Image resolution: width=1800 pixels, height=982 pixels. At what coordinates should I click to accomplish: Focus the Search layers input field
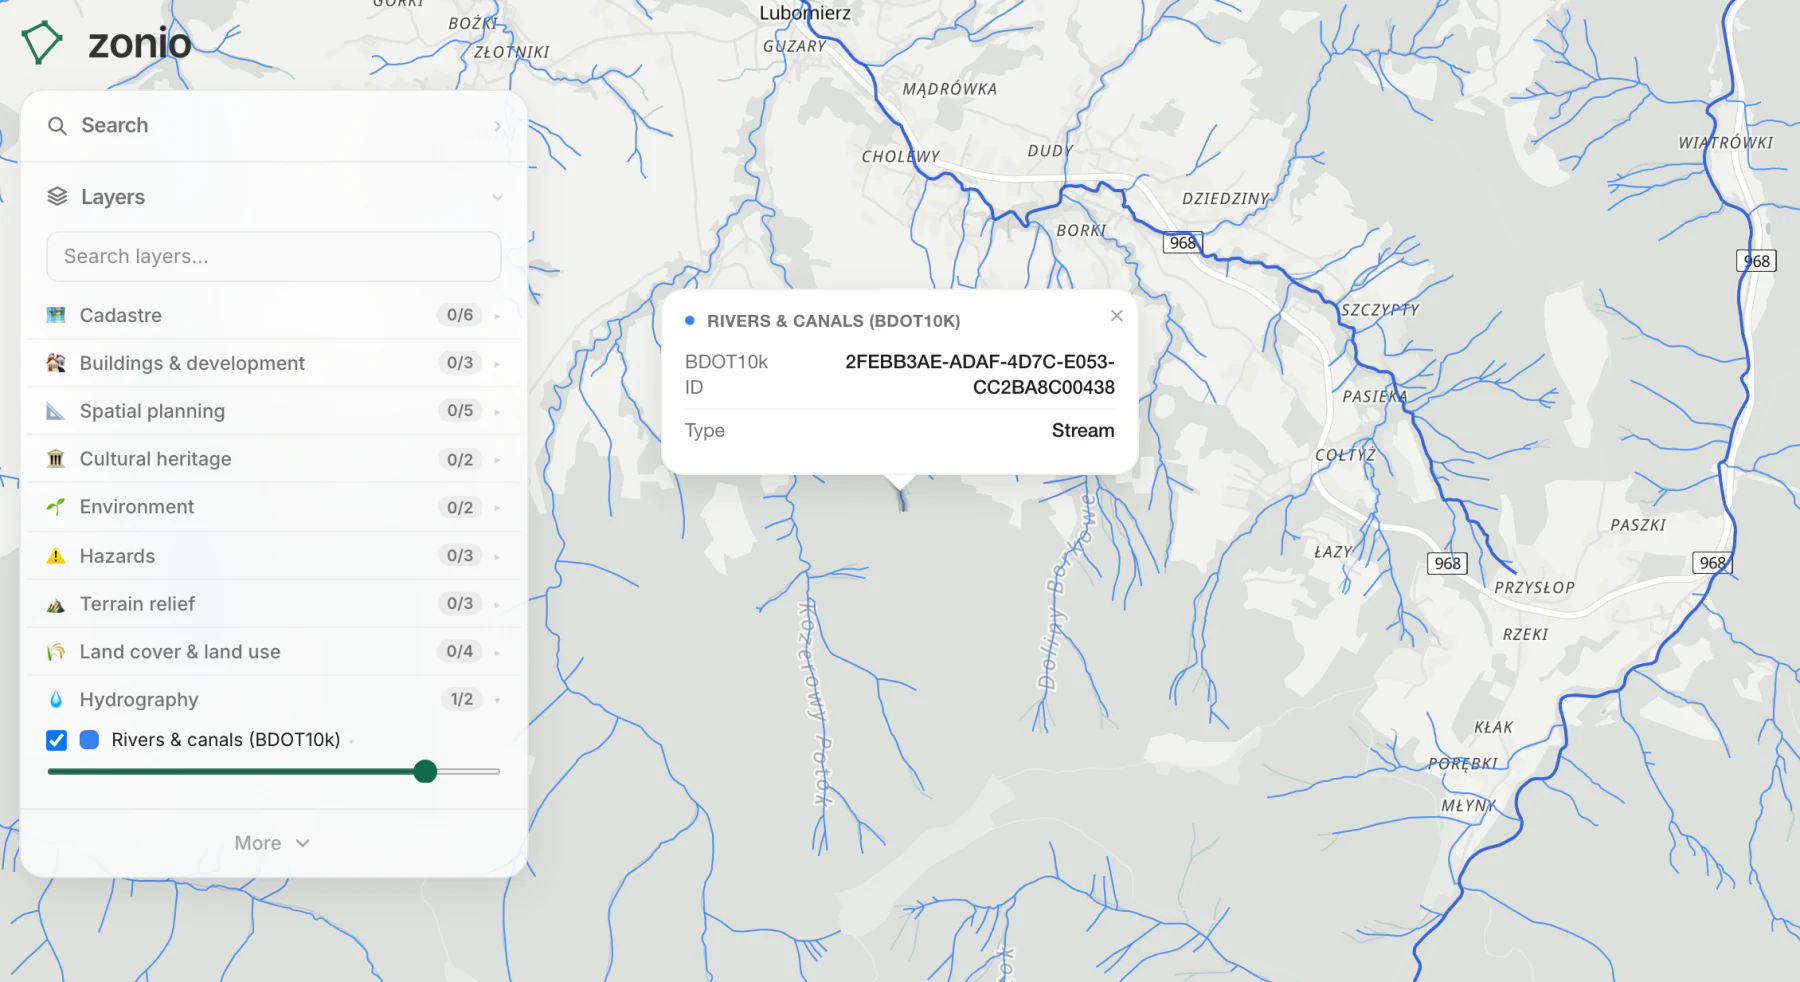(274, 257)
